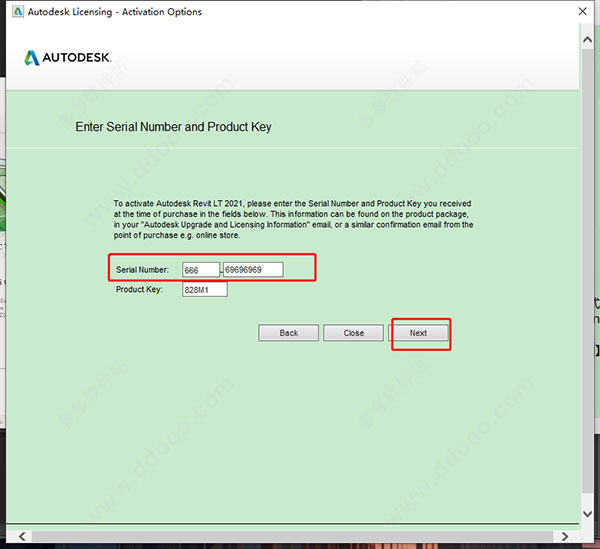The width and height of the screenshot is (600, 549).
Task: Click the activation instructions paragraph text
Action: (293, 219)
